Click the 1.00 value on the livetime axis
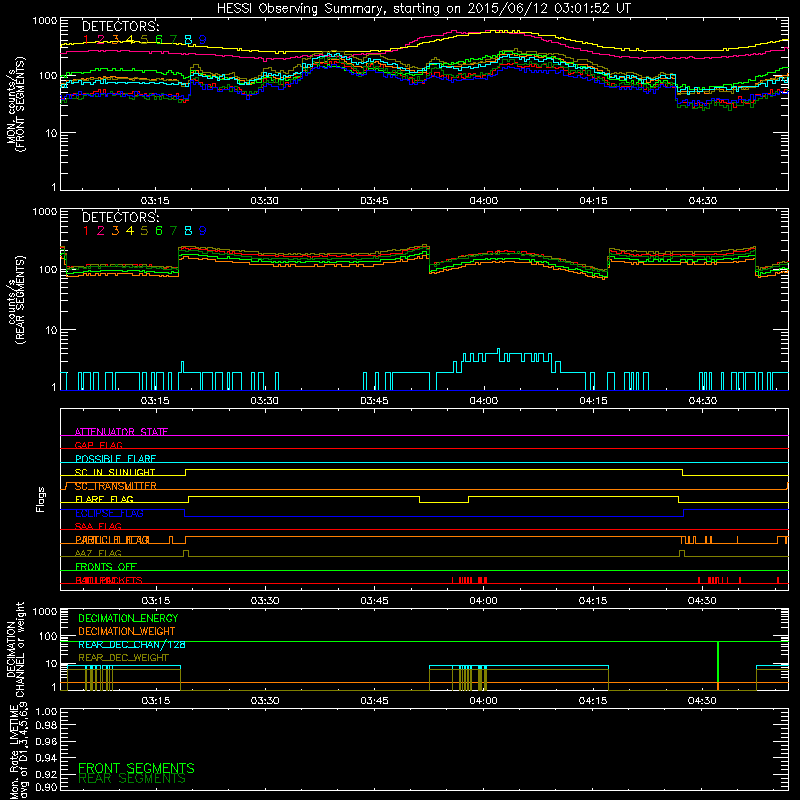 [x=46, y=712]
